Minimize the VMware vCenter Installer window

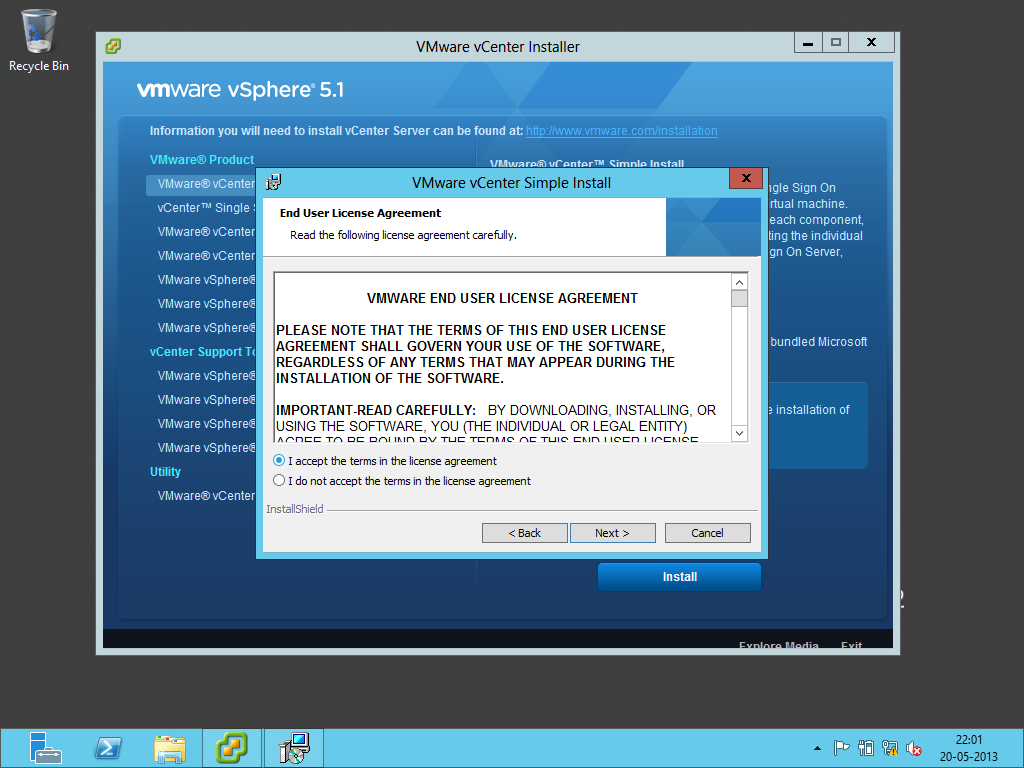pos(808,42)
